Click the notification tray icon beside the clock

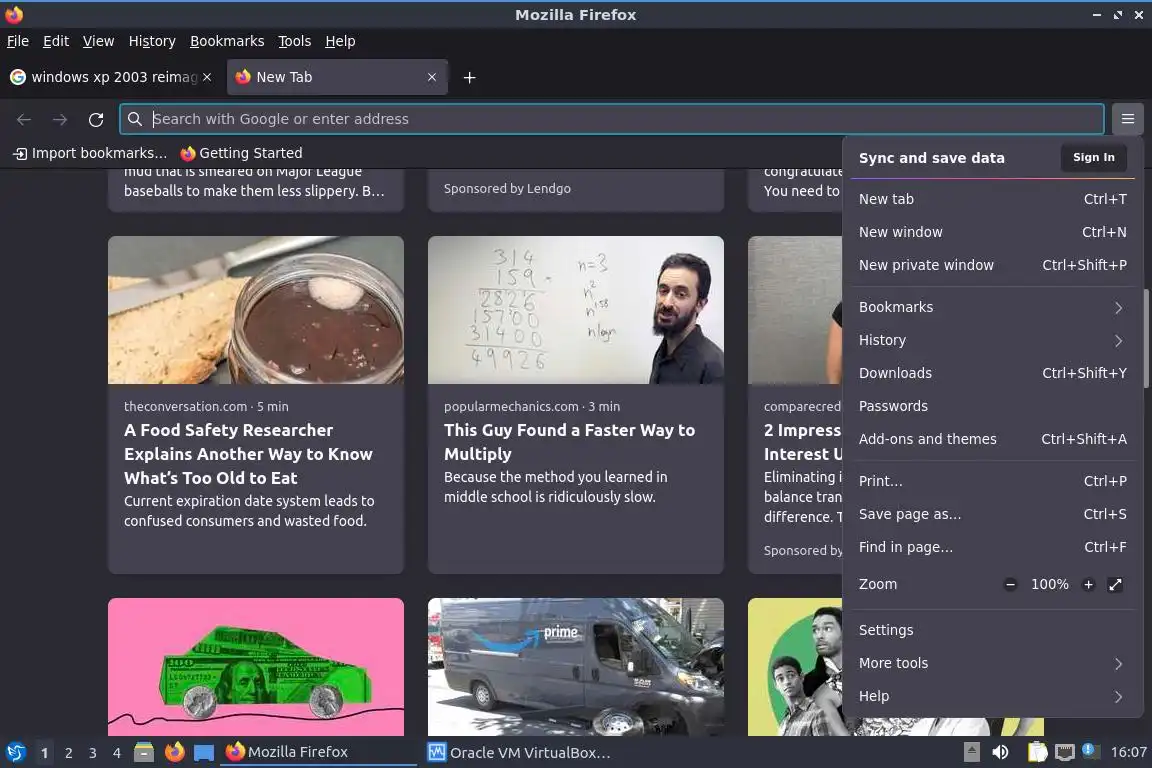pos(1090,751)
